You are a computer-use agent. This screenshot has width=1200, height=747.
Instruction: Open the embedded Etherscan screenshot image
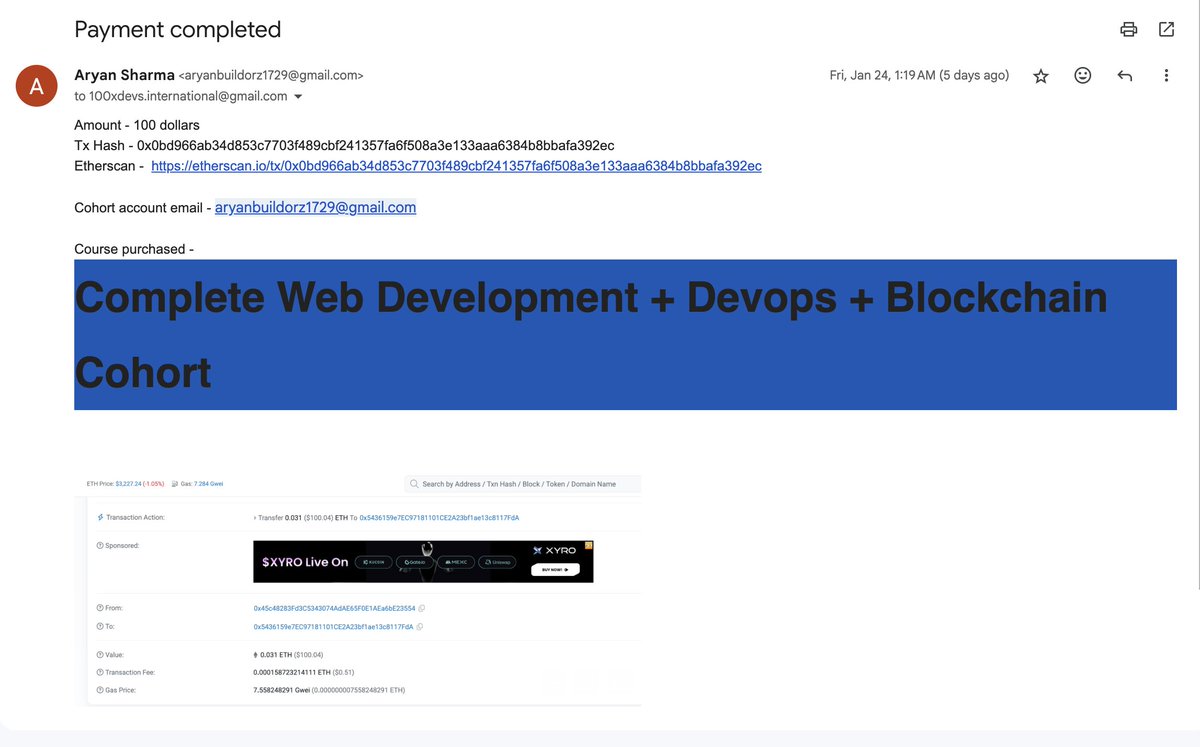[358, 589]
